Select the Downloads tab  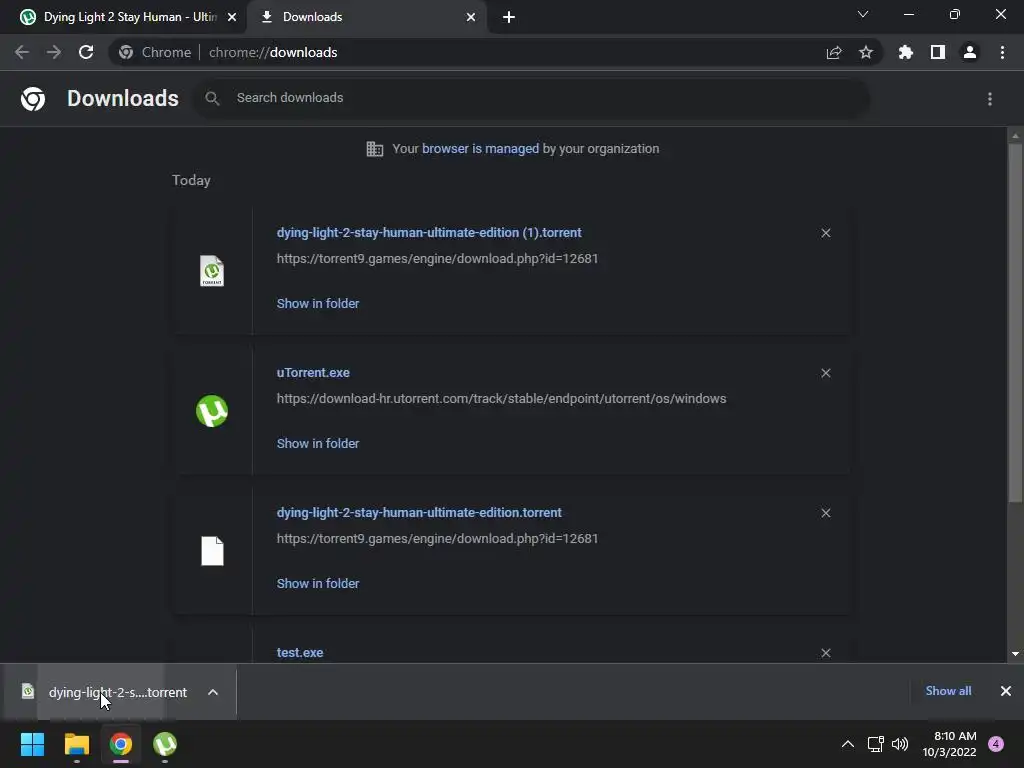click(366, 17)
